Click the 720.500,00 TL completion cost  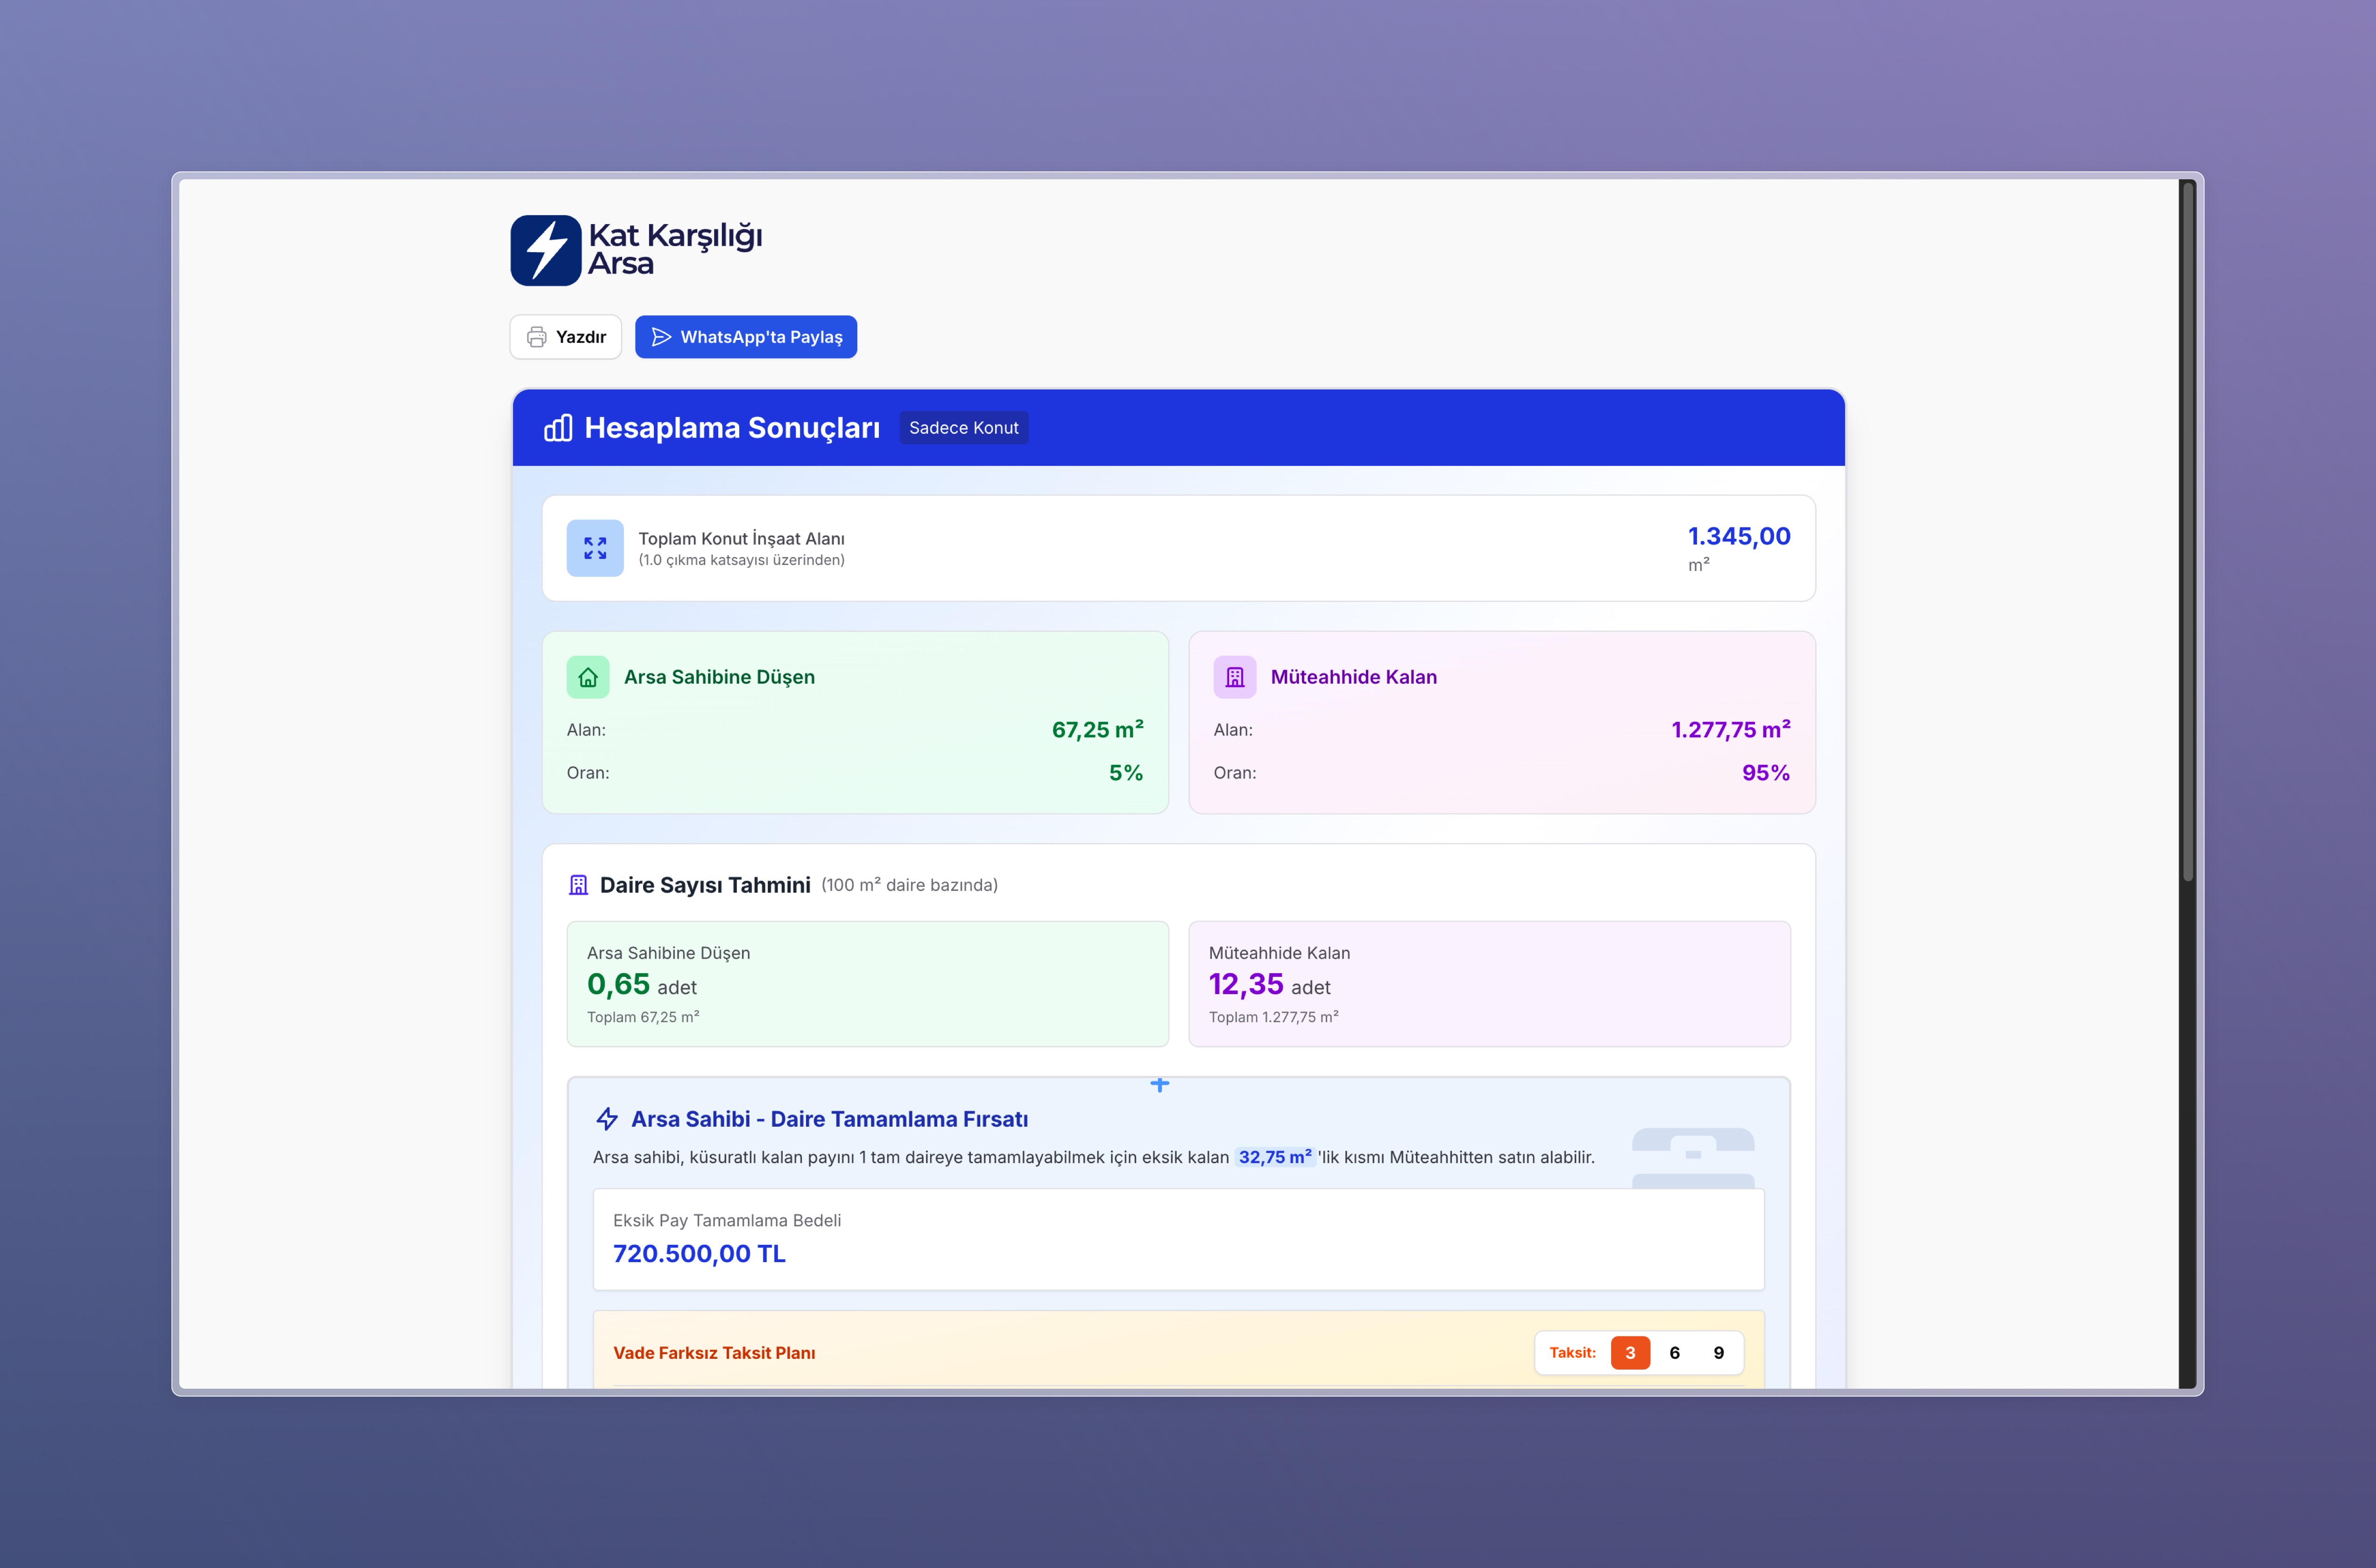point(699,1254)
